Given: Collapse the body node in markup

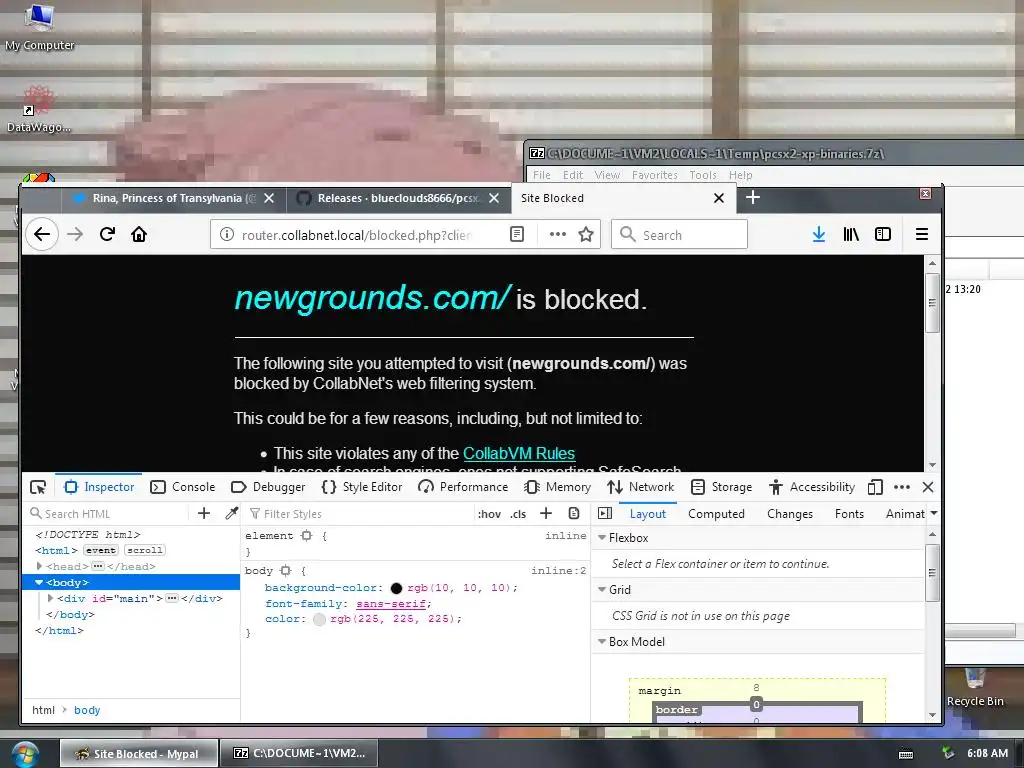Looking at the screenshot, I should (x=39, y=582).
